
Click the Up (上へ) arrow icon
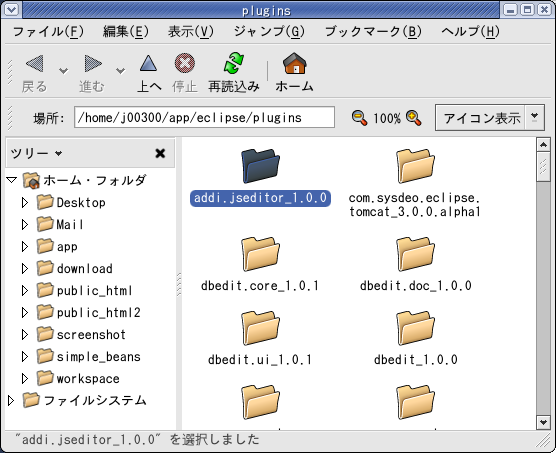coord(148,63)
